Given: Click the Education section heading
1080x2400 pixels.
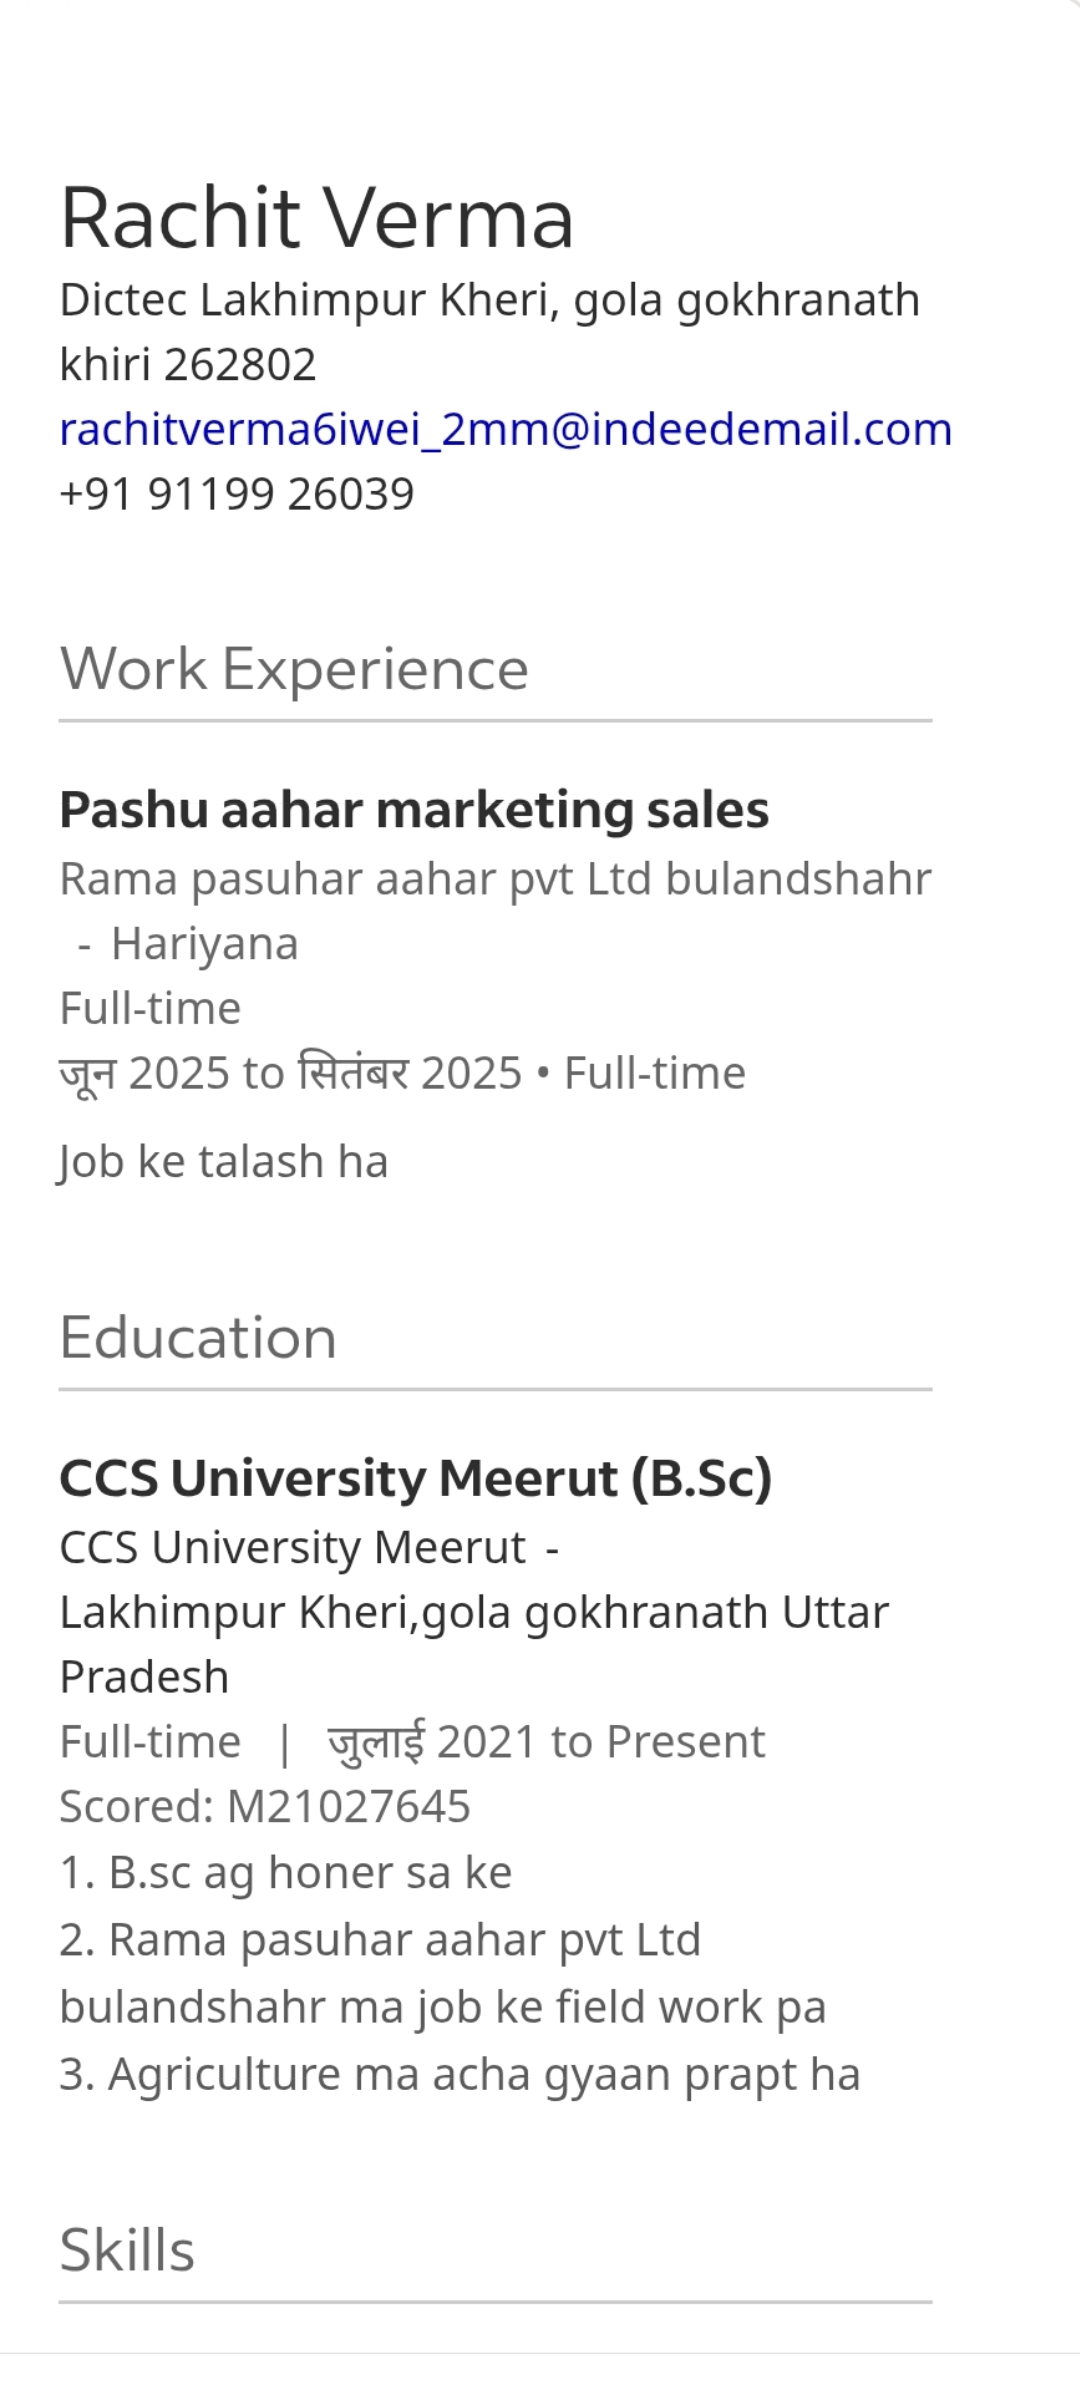Looking at the screenshot, I should point(198,1337).
